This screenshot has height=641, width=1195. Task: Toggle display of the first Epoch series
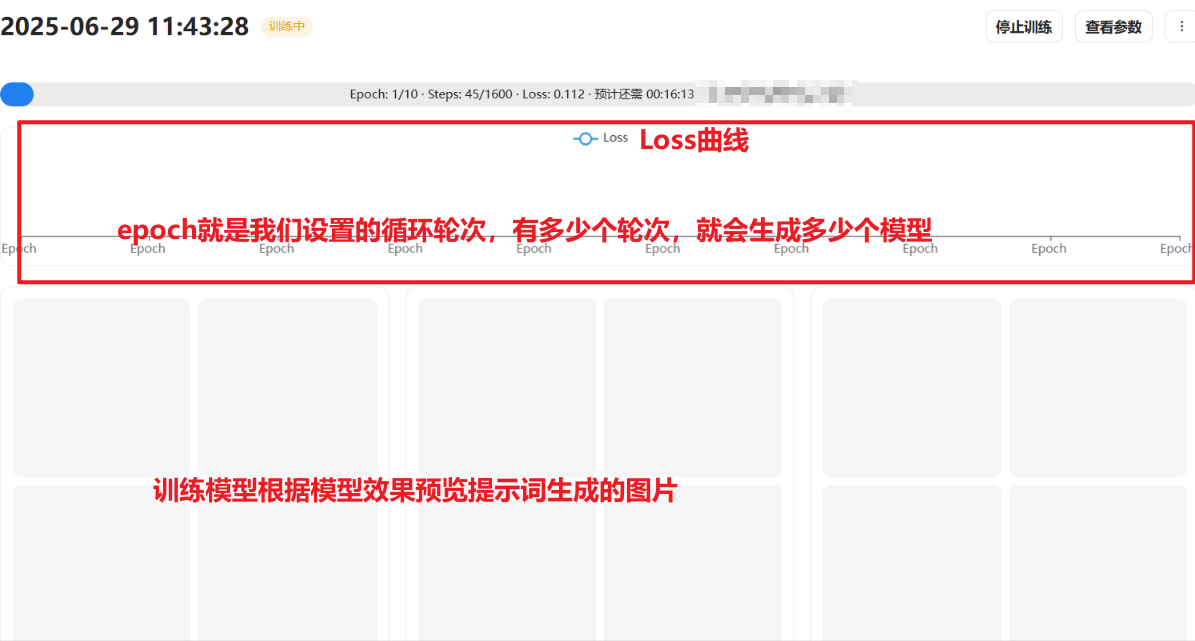pos(19,248)
